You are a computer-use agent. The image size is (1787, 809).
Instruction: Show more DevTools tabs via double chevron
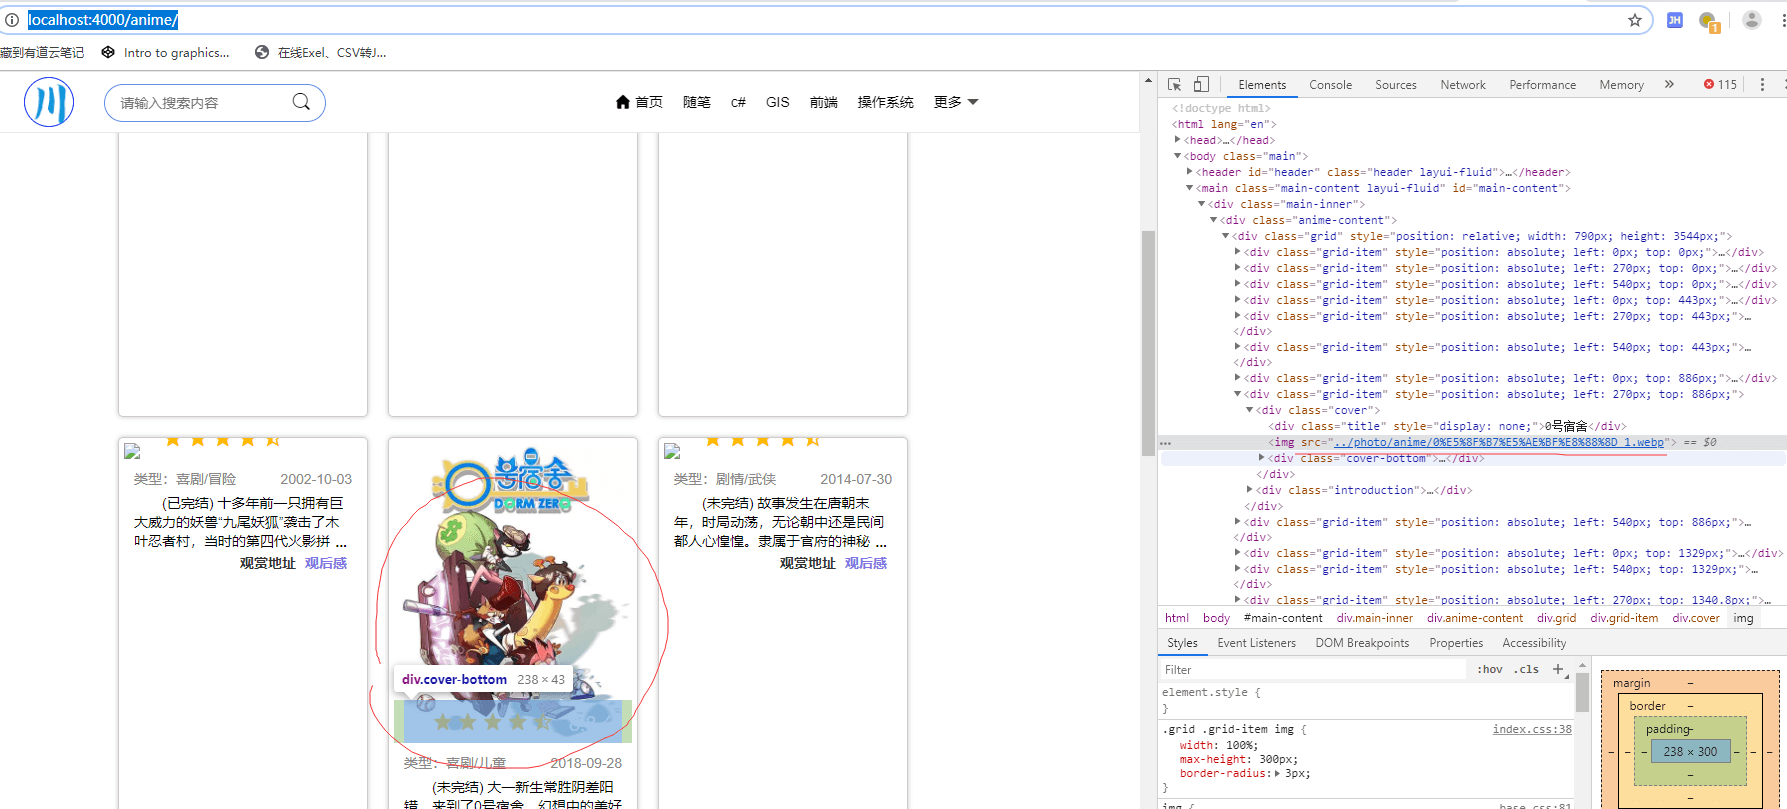pyautogui.click(x=1669, y=85)
